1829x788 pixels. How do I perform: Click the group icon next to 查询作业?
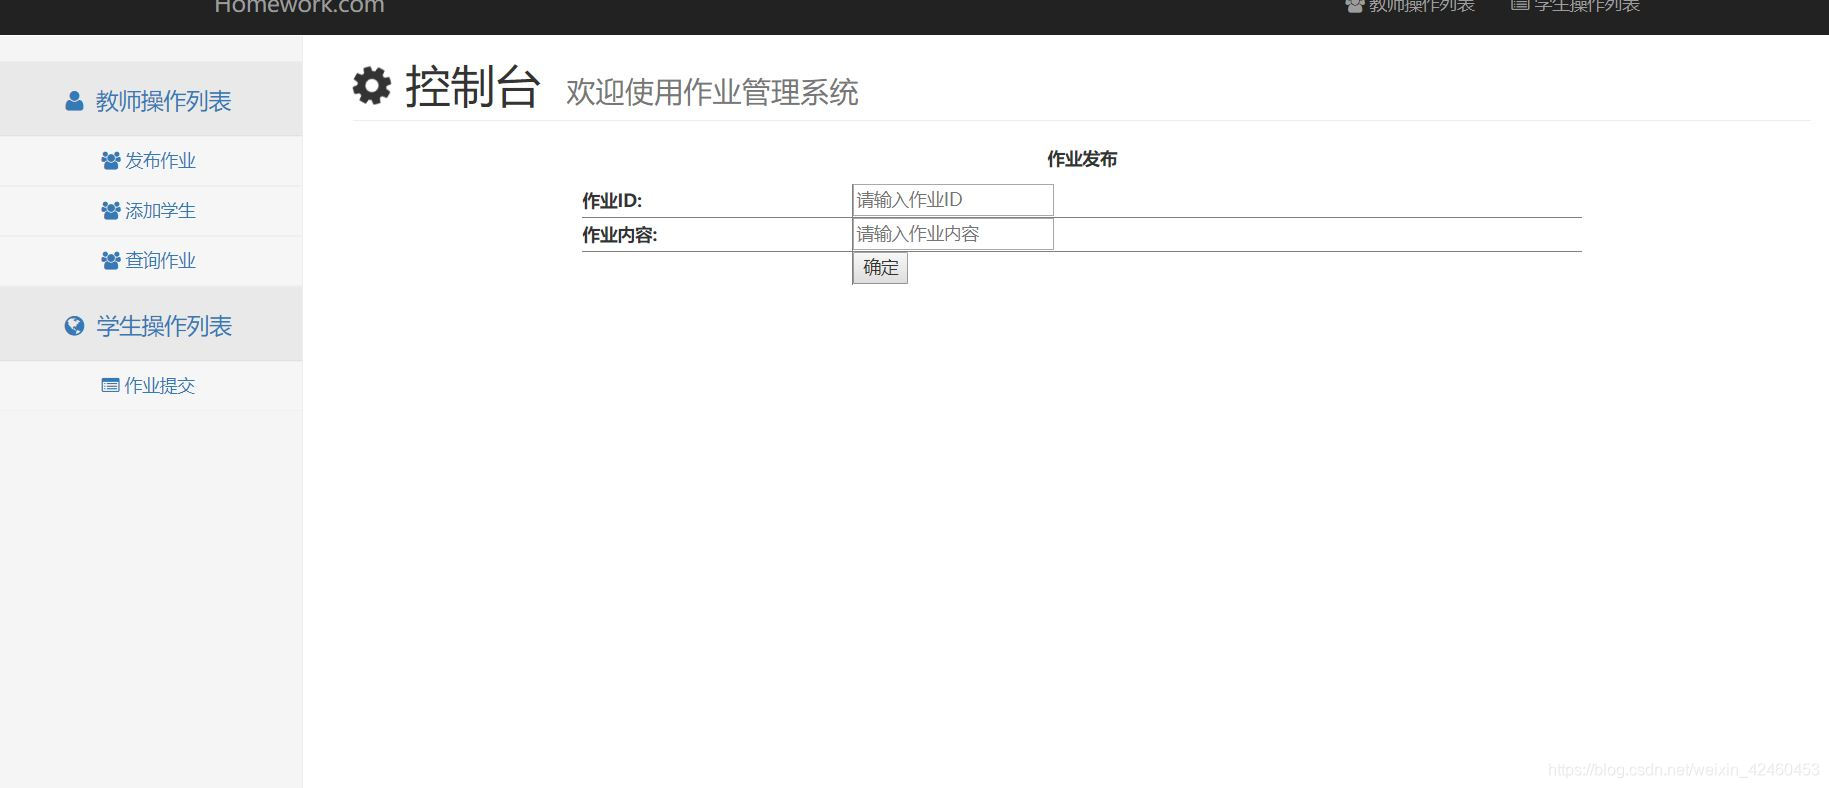pos(111,260)
